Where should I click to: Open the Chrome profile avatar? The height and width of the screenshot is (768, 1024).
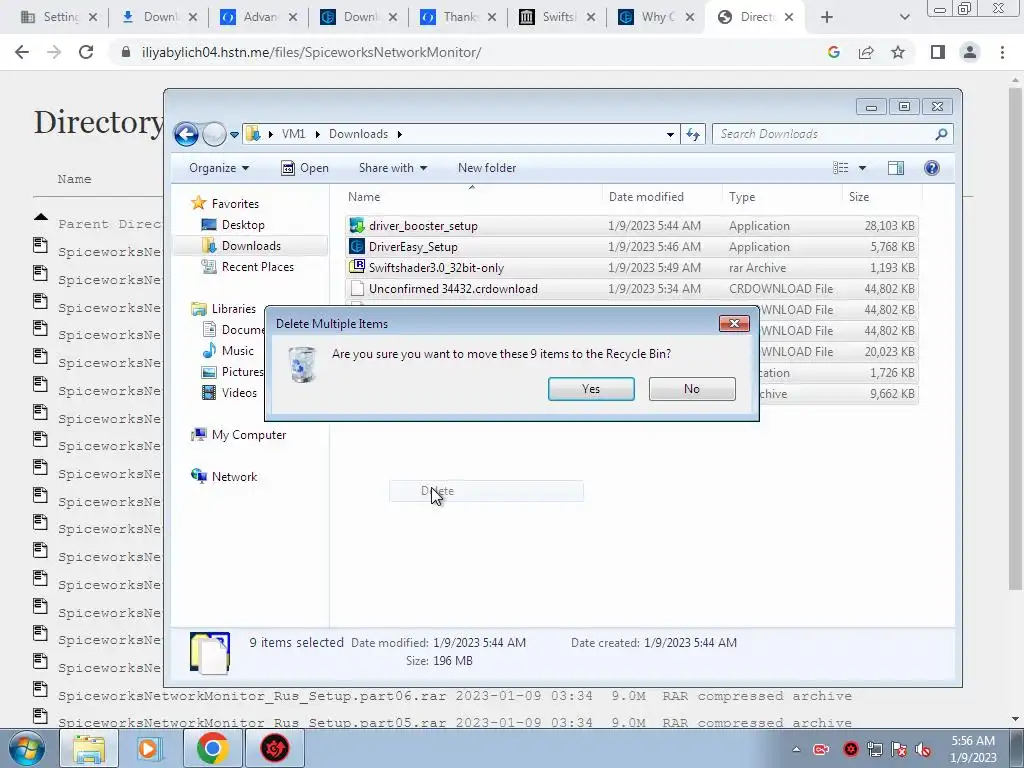(x=970, y=52)
